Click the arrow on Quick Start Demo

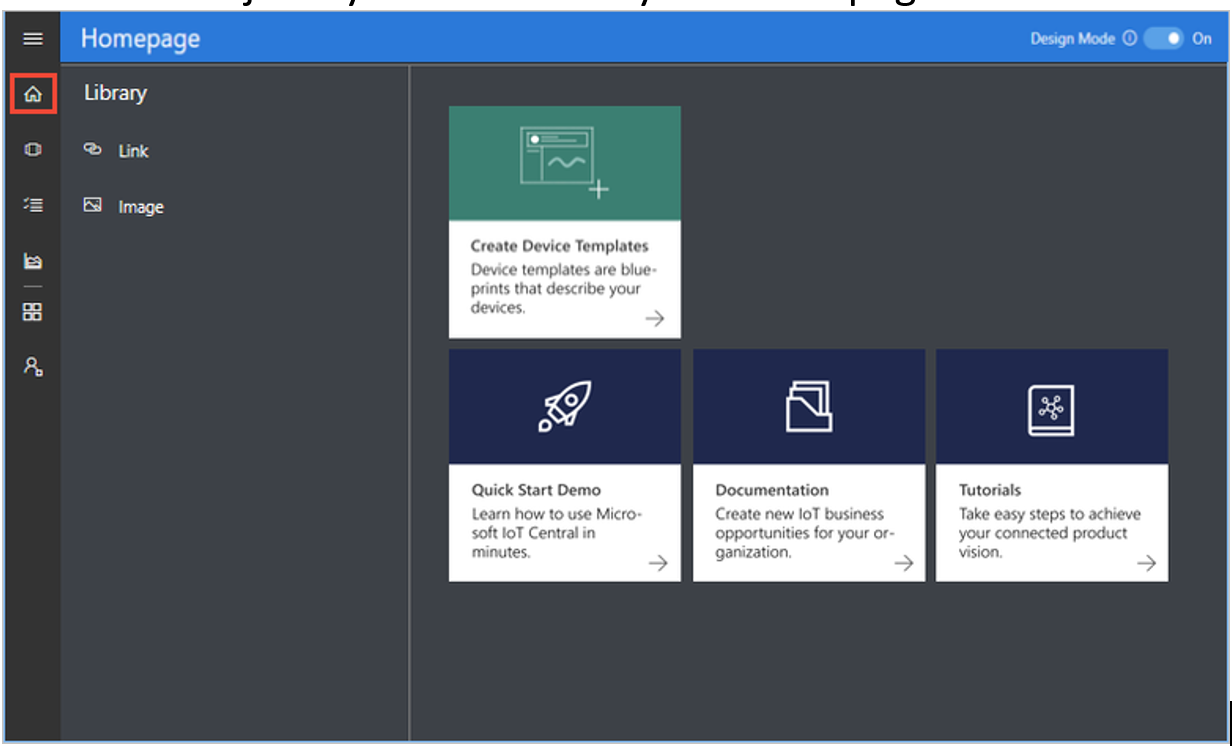(x=657, y=563)
